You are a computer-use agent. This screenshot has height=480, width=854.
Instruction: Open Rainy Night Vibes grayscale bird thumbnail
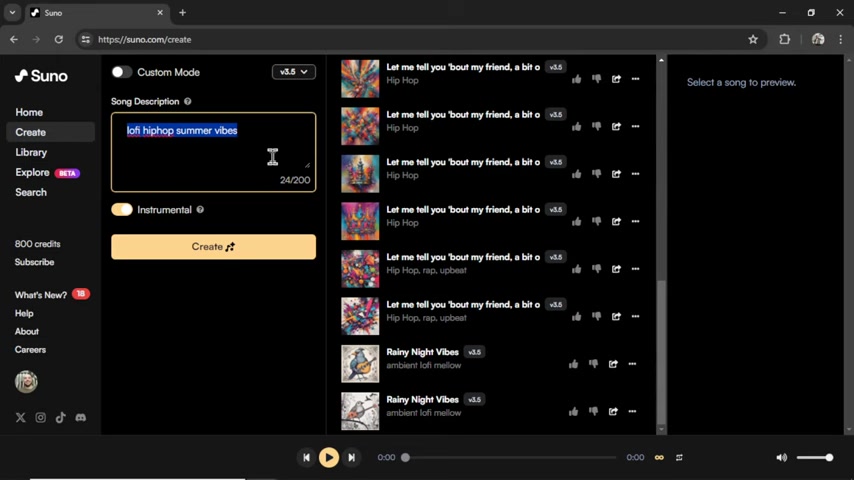point(360,411)
